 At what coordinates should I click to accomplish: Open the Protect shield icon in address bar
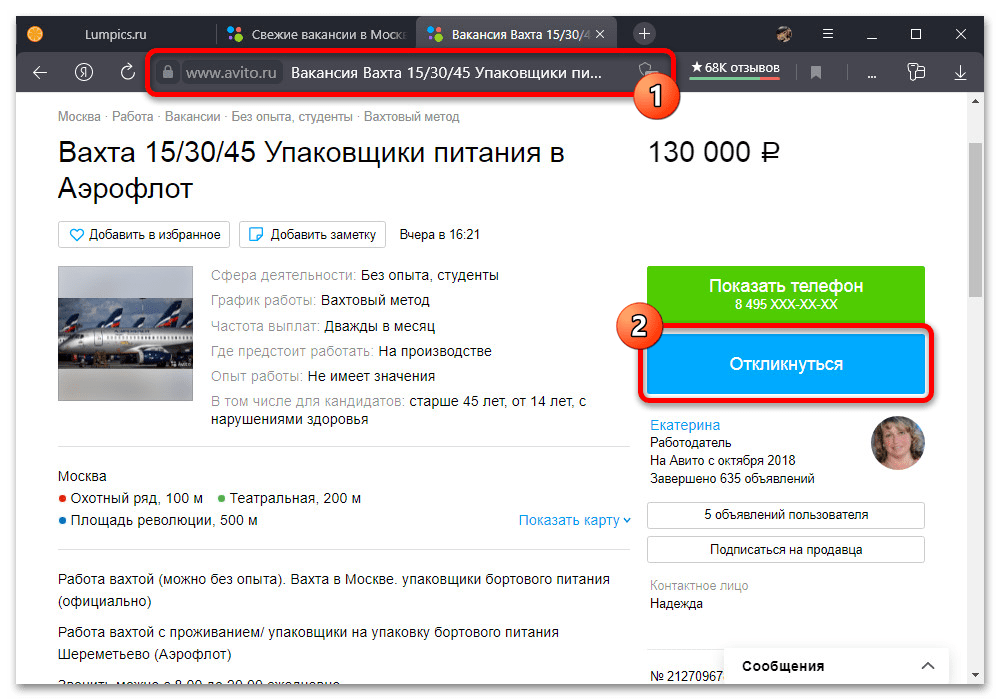click(646, 70)
